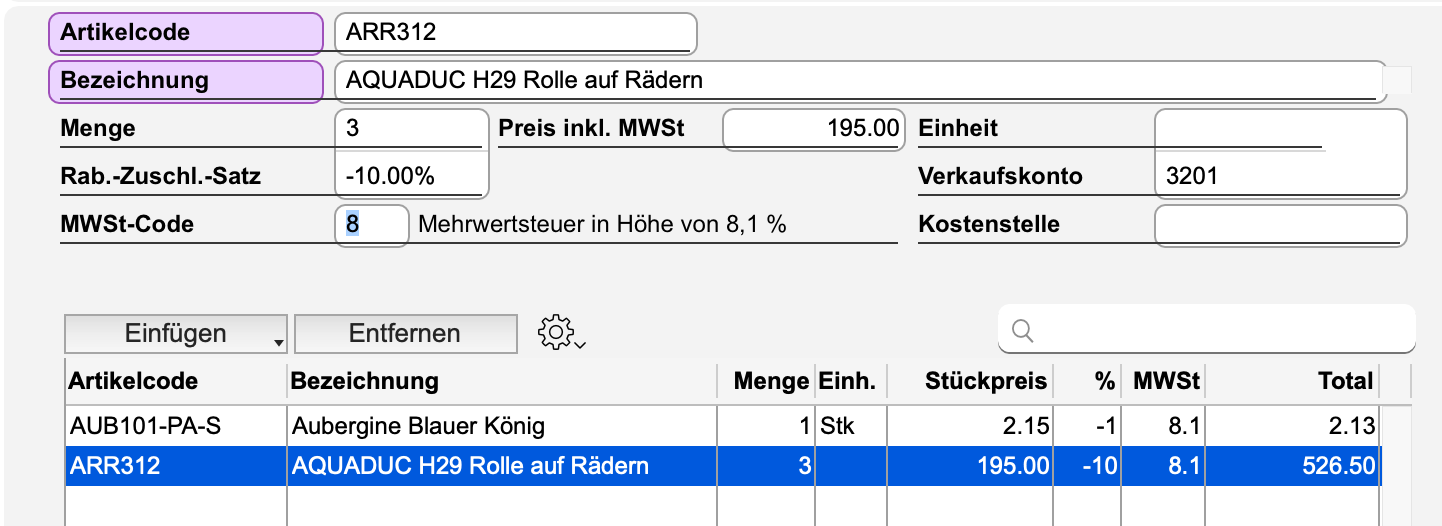Click the empty Kostenstelle field

(x=1278, y=224)
